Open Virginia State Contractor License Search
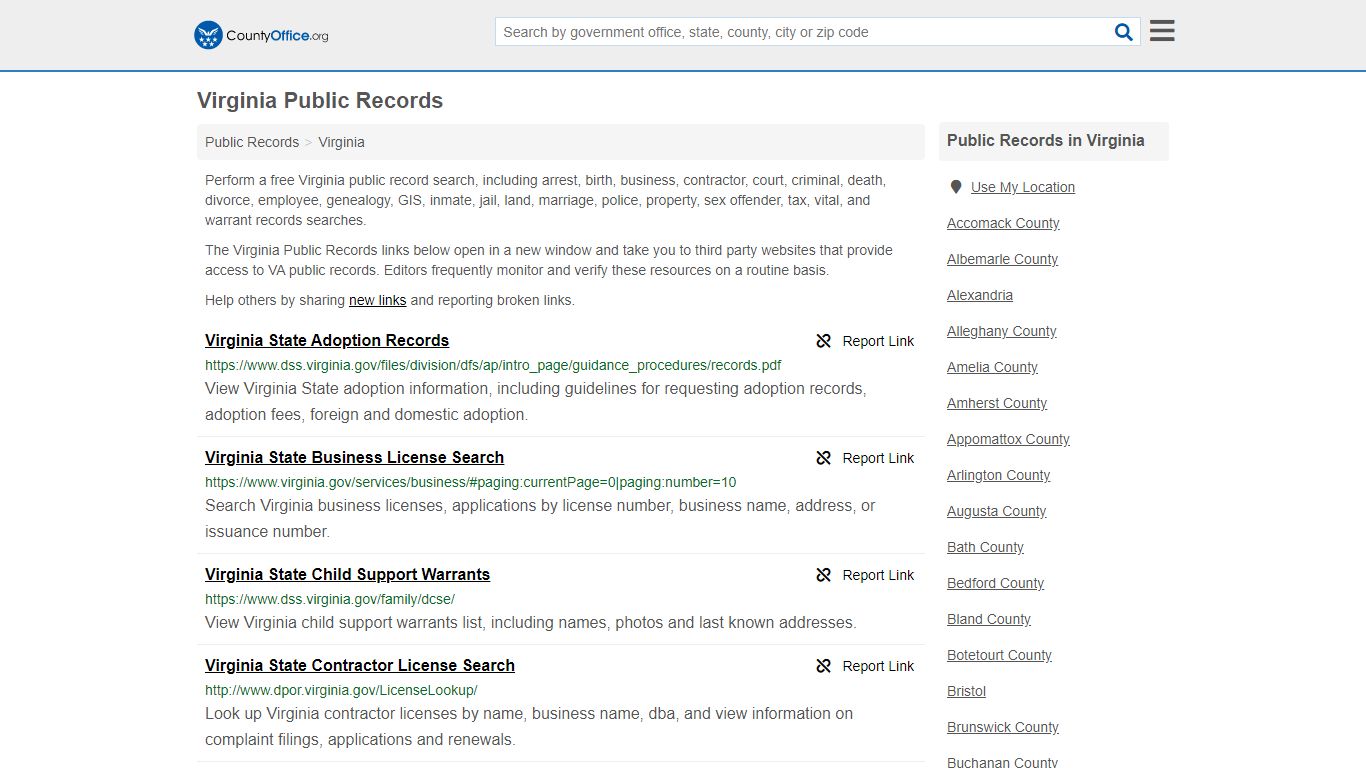 [360, 665]
